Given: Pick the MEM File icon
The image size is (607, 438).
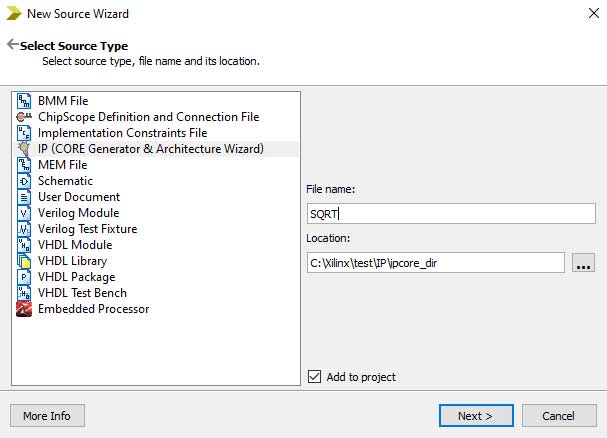Looking at the screenshot, I should [25, 165].
